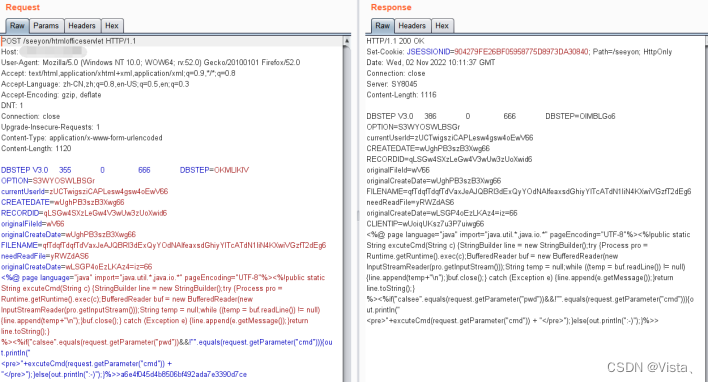Click the Set-Cookie JSESSIONID header line
This screenshot has height=383, width=708.
[519, 52]
